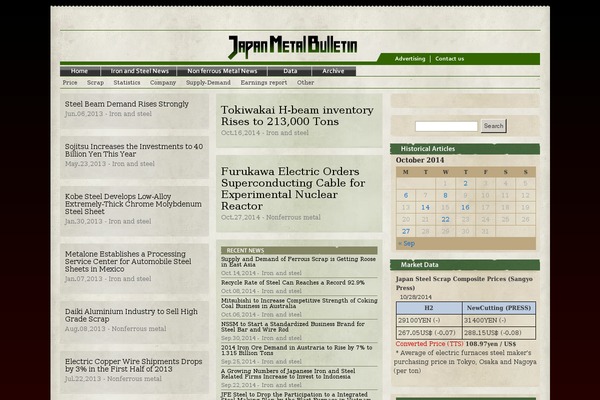The height and width of the screenshot is (400, 600).
Task: Open Growing Numbers of Japanese Firms news
Action: (x=288, y=374)
